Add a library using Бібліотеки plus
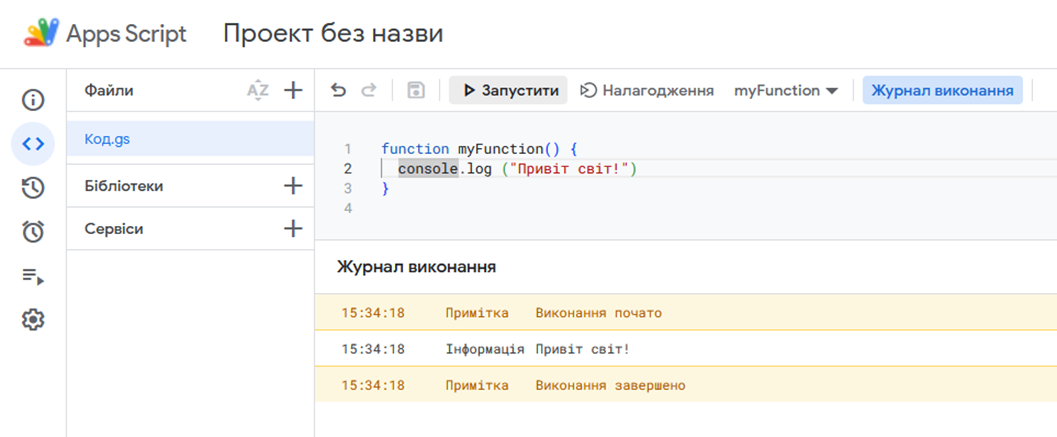 click(293, 186)
